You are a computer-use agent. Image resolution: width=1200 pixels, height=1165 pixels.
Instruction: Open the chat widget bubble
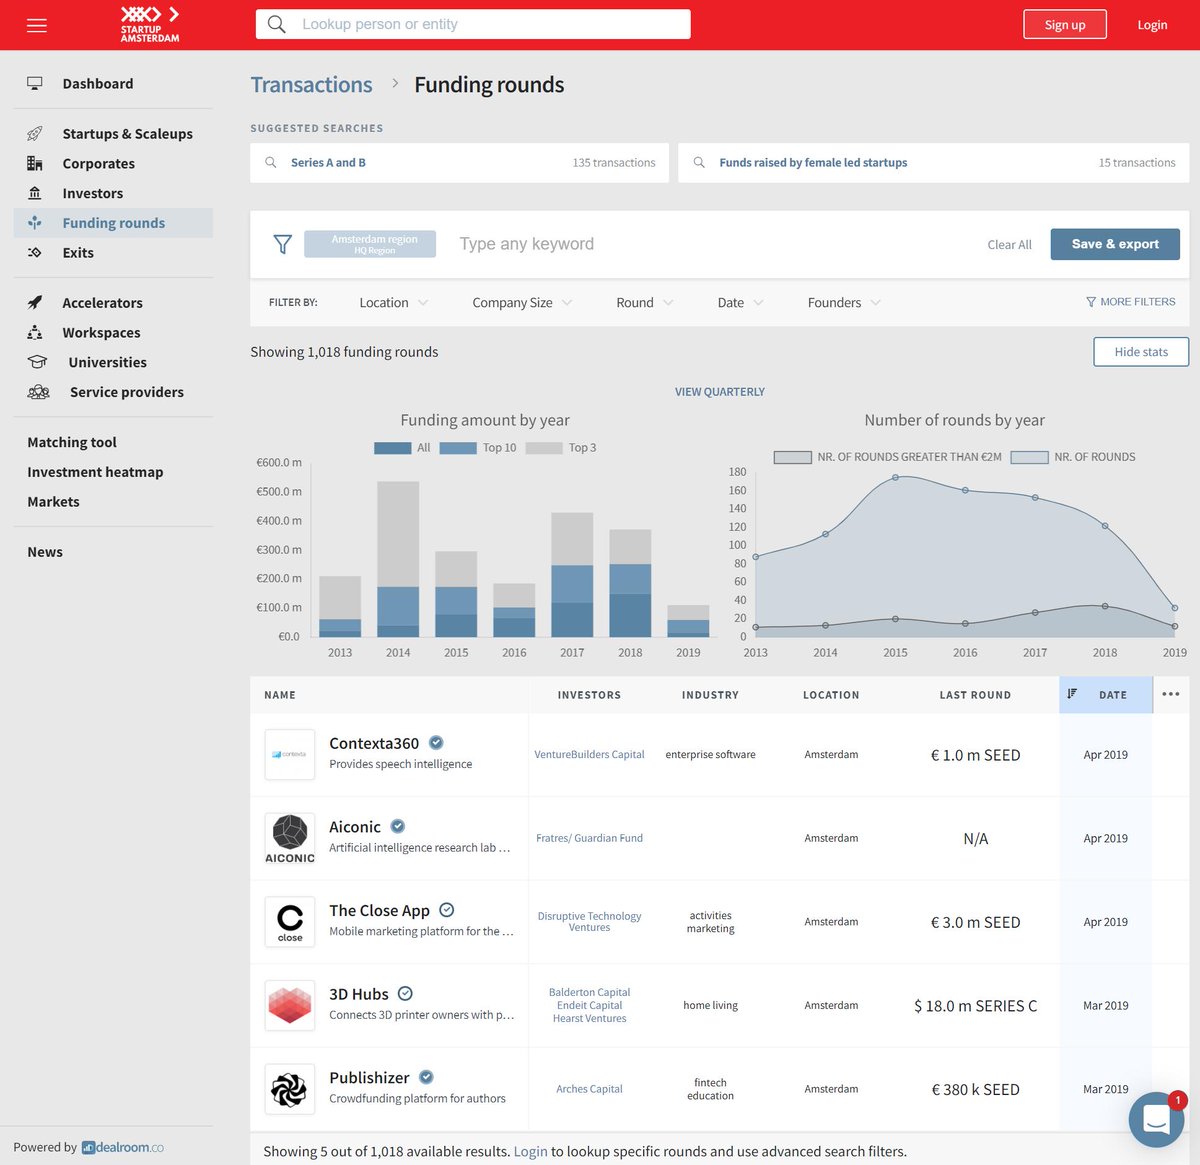pos(1156,1120)
